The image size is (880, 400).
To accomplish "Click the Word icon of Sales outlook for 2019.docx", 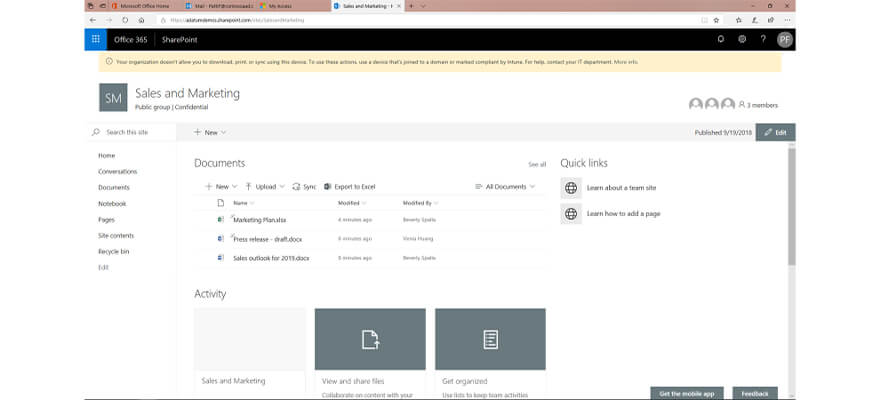I will coord(221,258).
